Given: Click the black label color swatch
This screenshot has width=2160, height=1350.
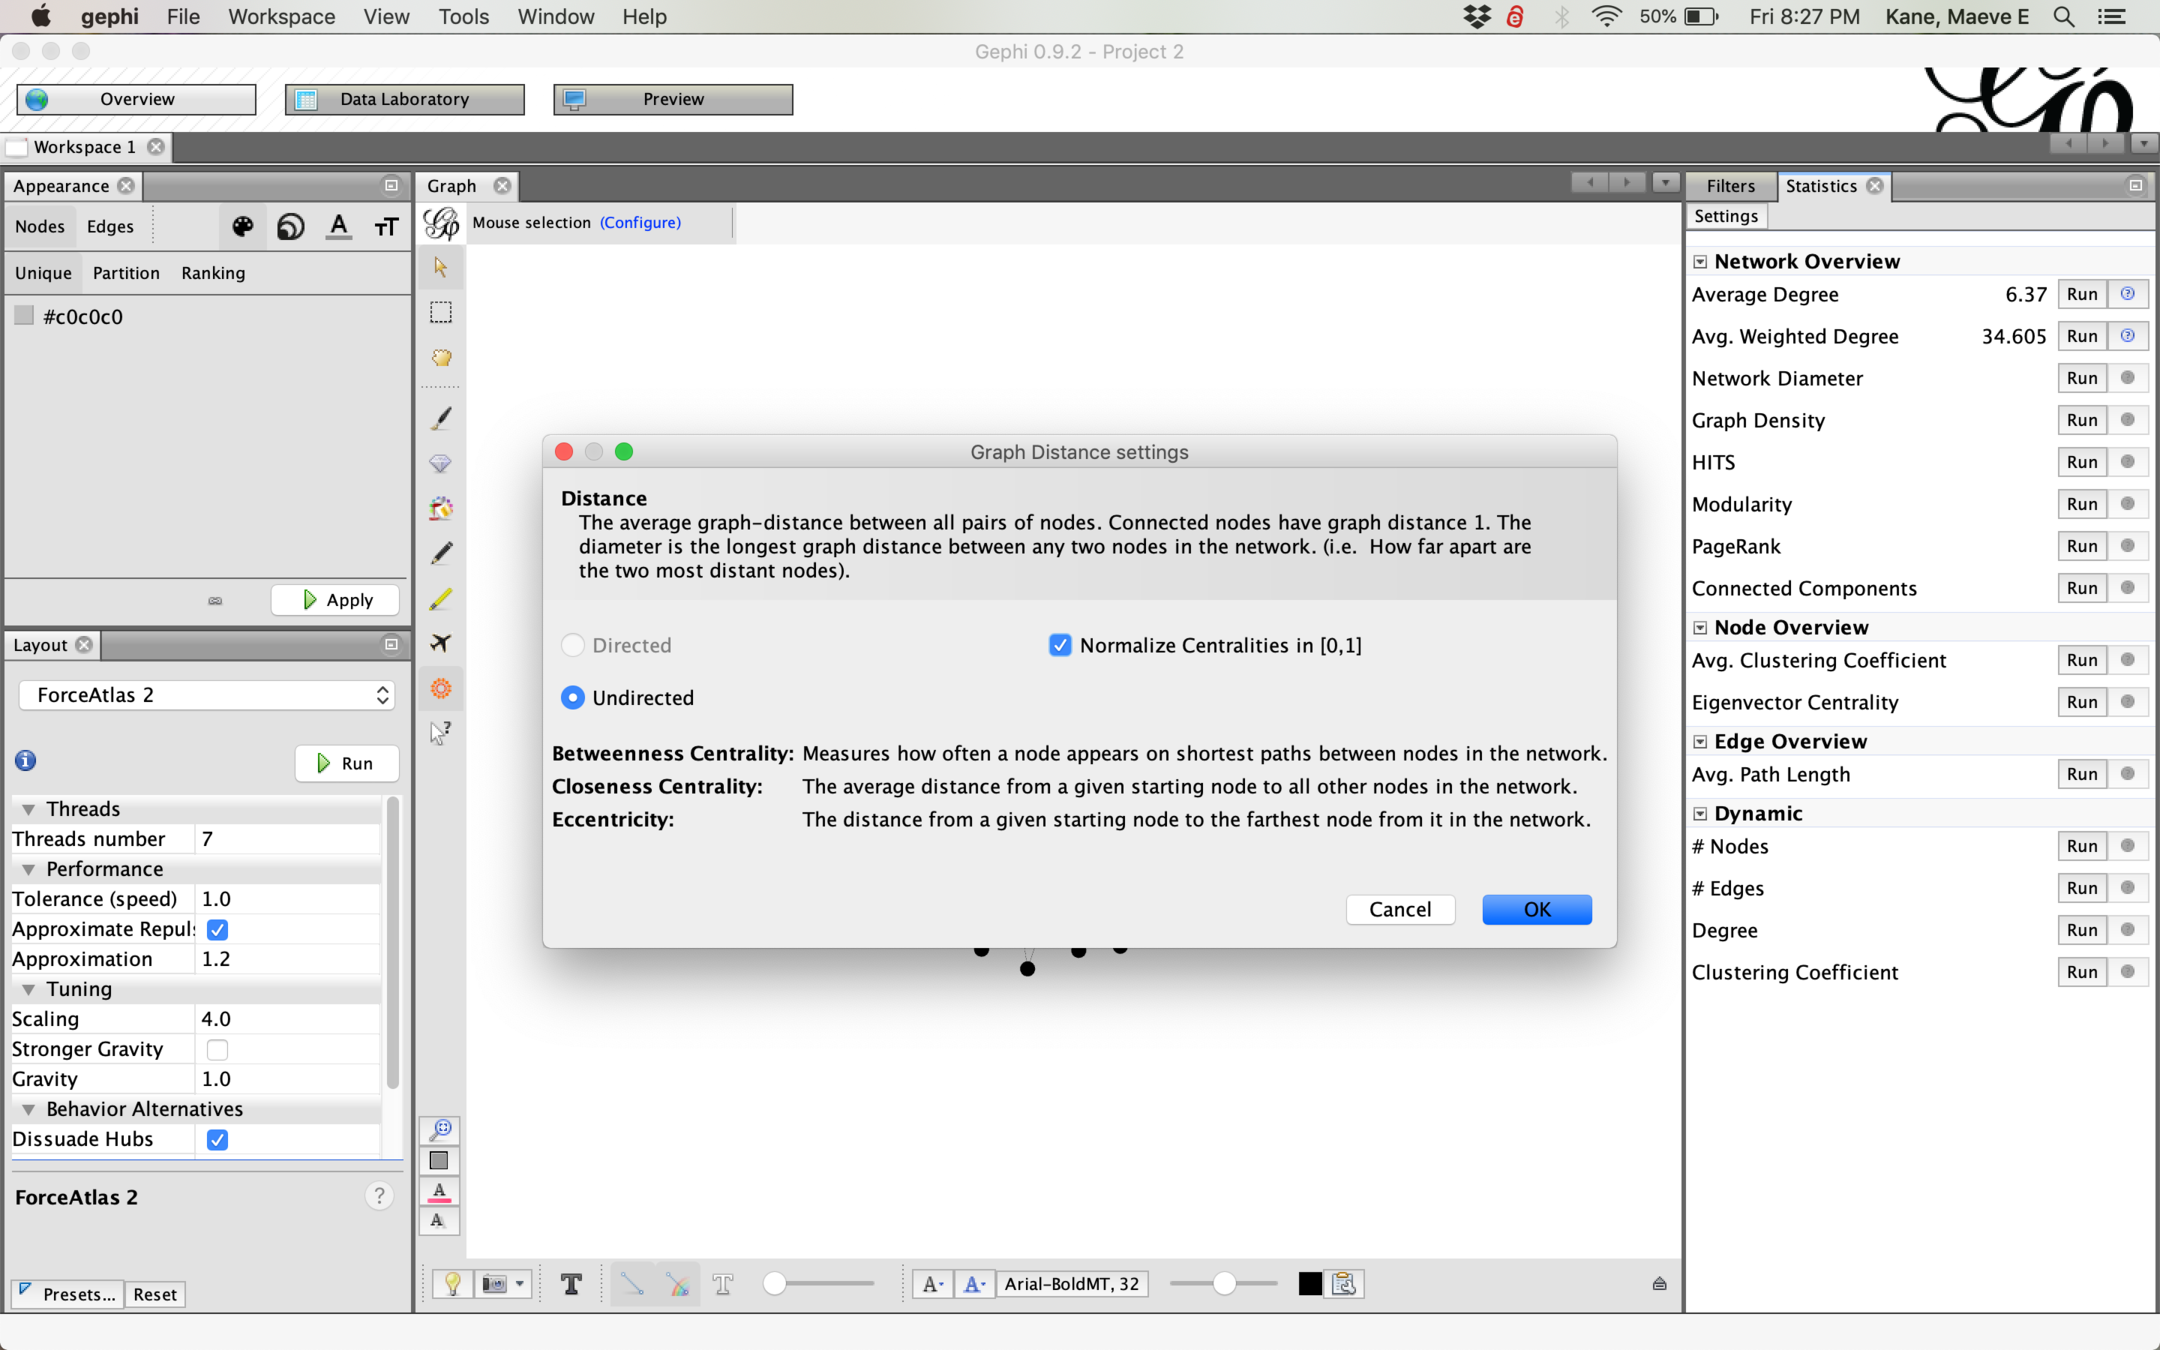Looking at the screenshot, I should 1309,1284.
